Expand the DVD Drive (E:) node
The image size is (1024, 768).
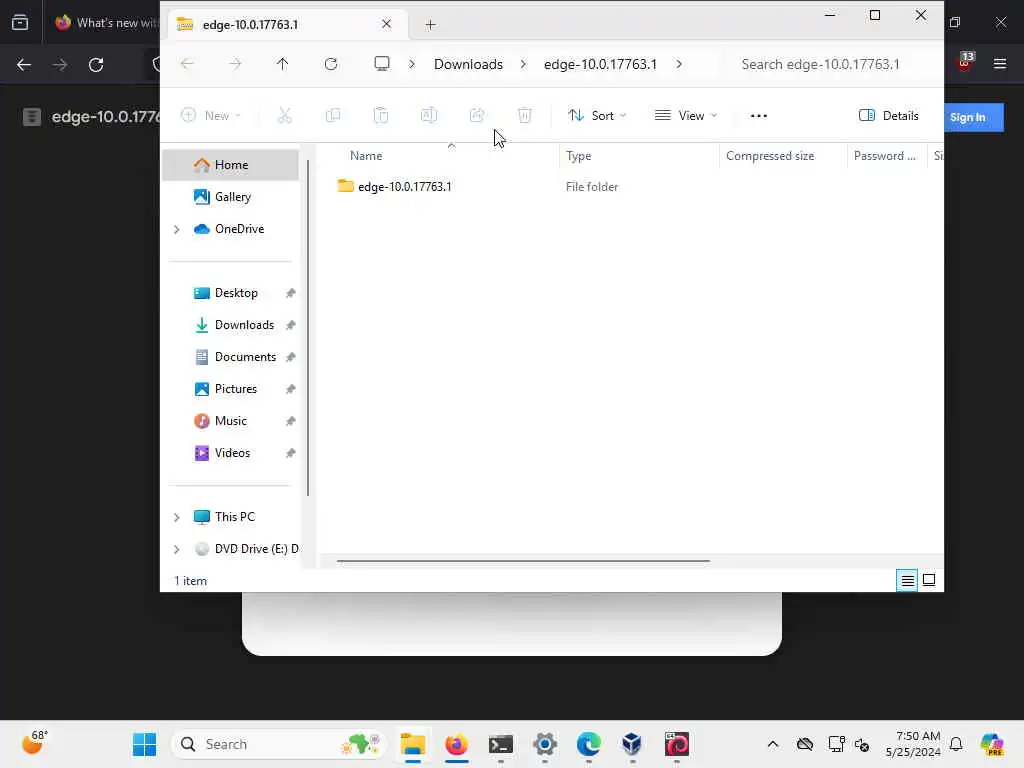click(176, 549)
